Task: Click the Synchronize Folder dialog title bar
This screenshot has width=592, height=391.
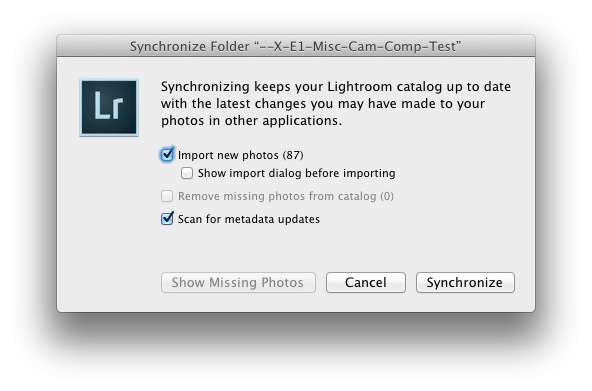Action: click(296, 46)
